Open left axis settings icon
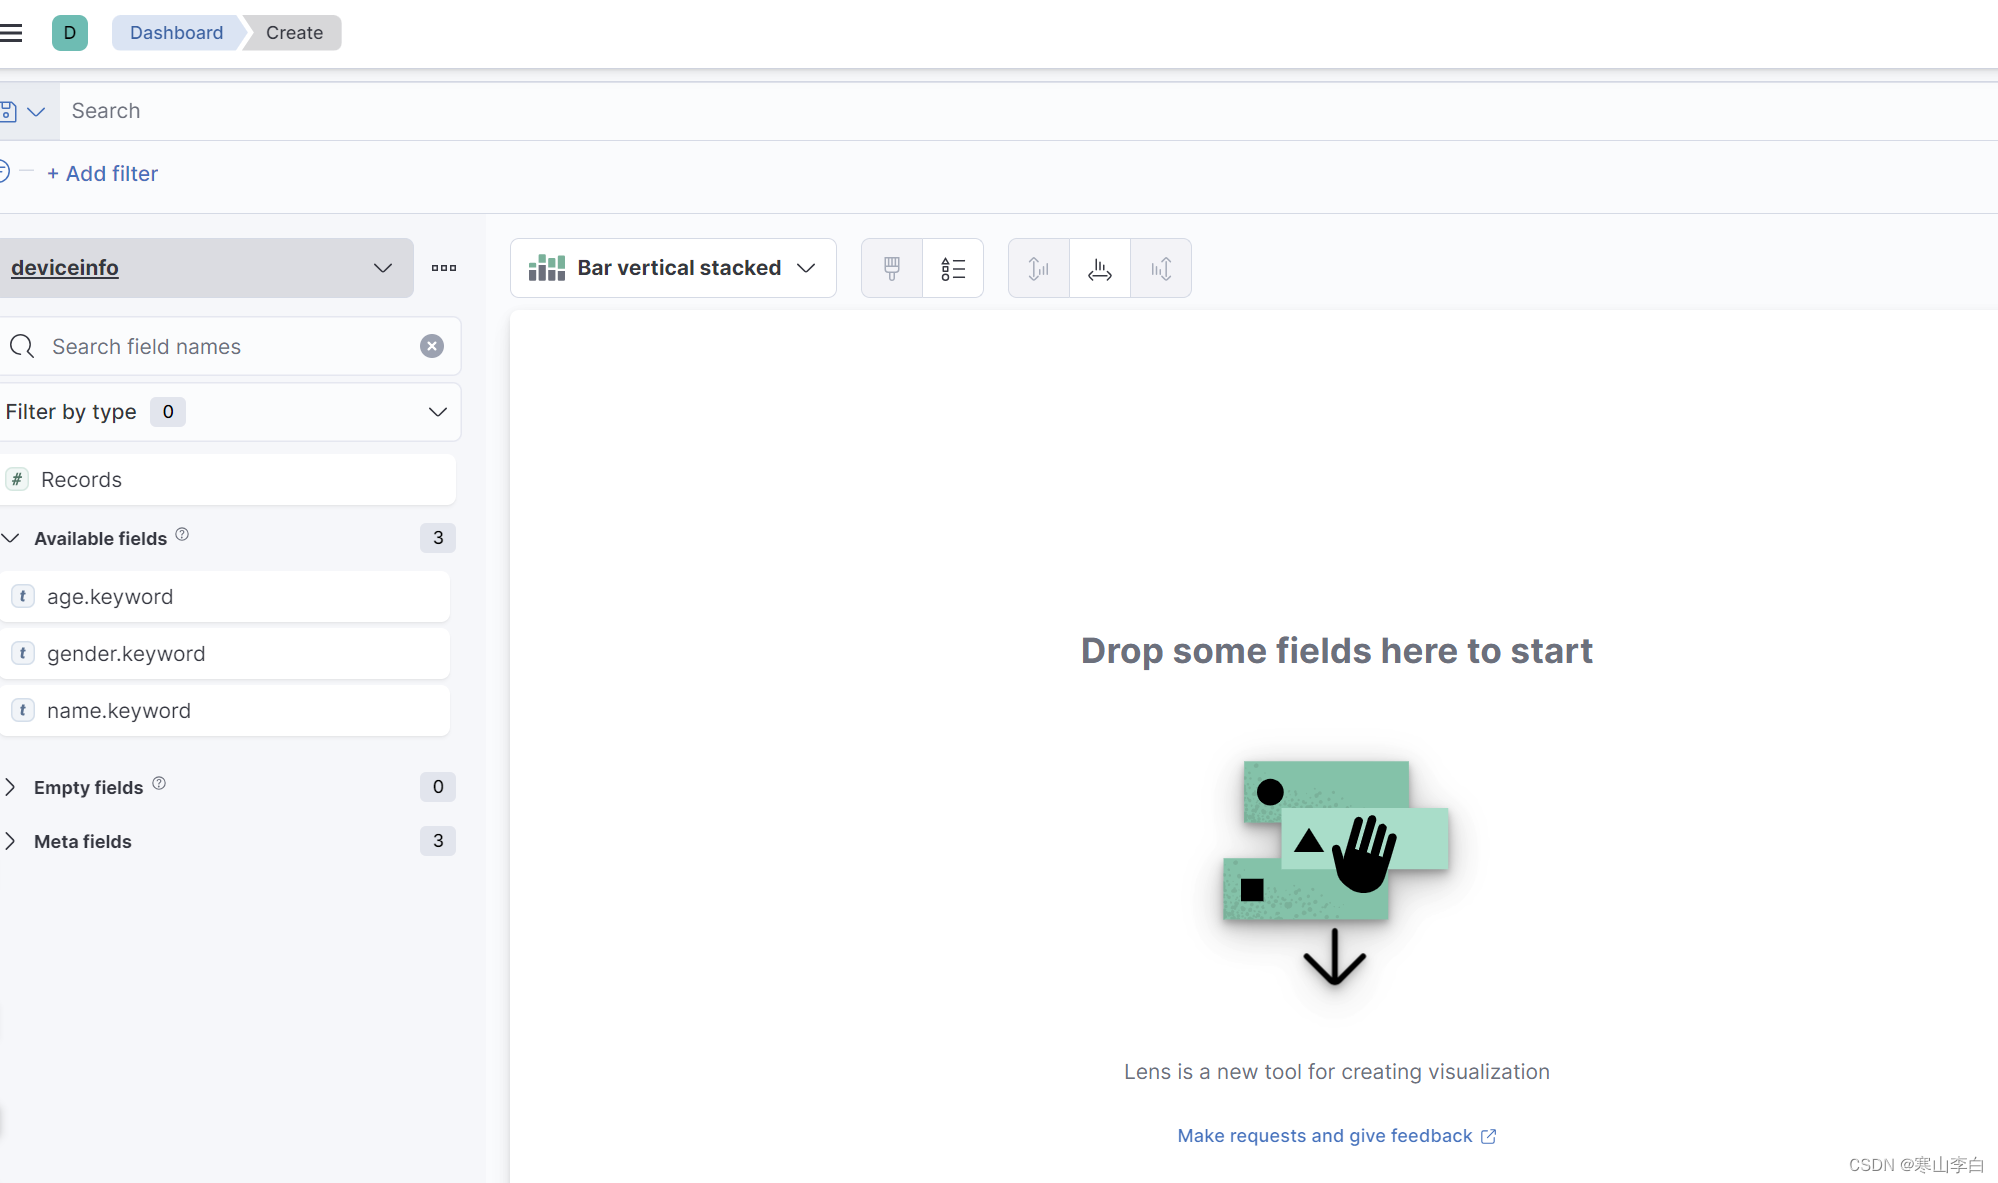The width and height of the screenshot is (1998, 1183). pyautogui.click(x=1038, y=268)
